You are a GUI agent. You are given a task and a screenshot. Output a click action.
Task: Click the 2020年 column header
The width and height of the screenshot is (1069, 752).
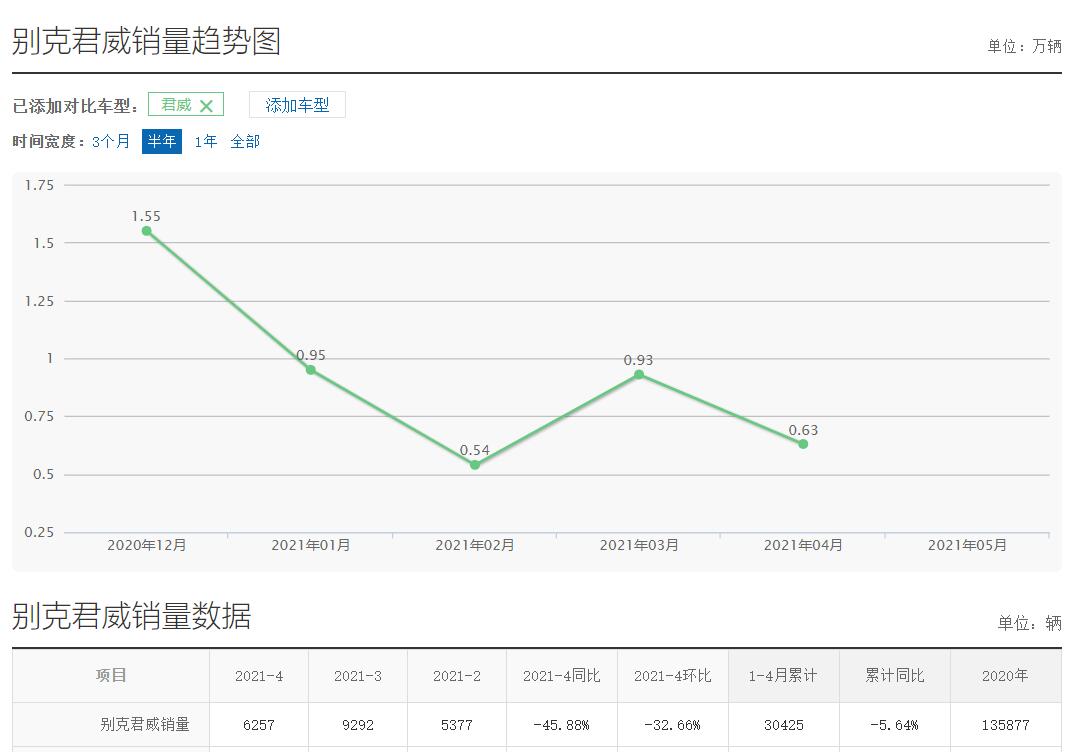click(x=1005, y=676)
